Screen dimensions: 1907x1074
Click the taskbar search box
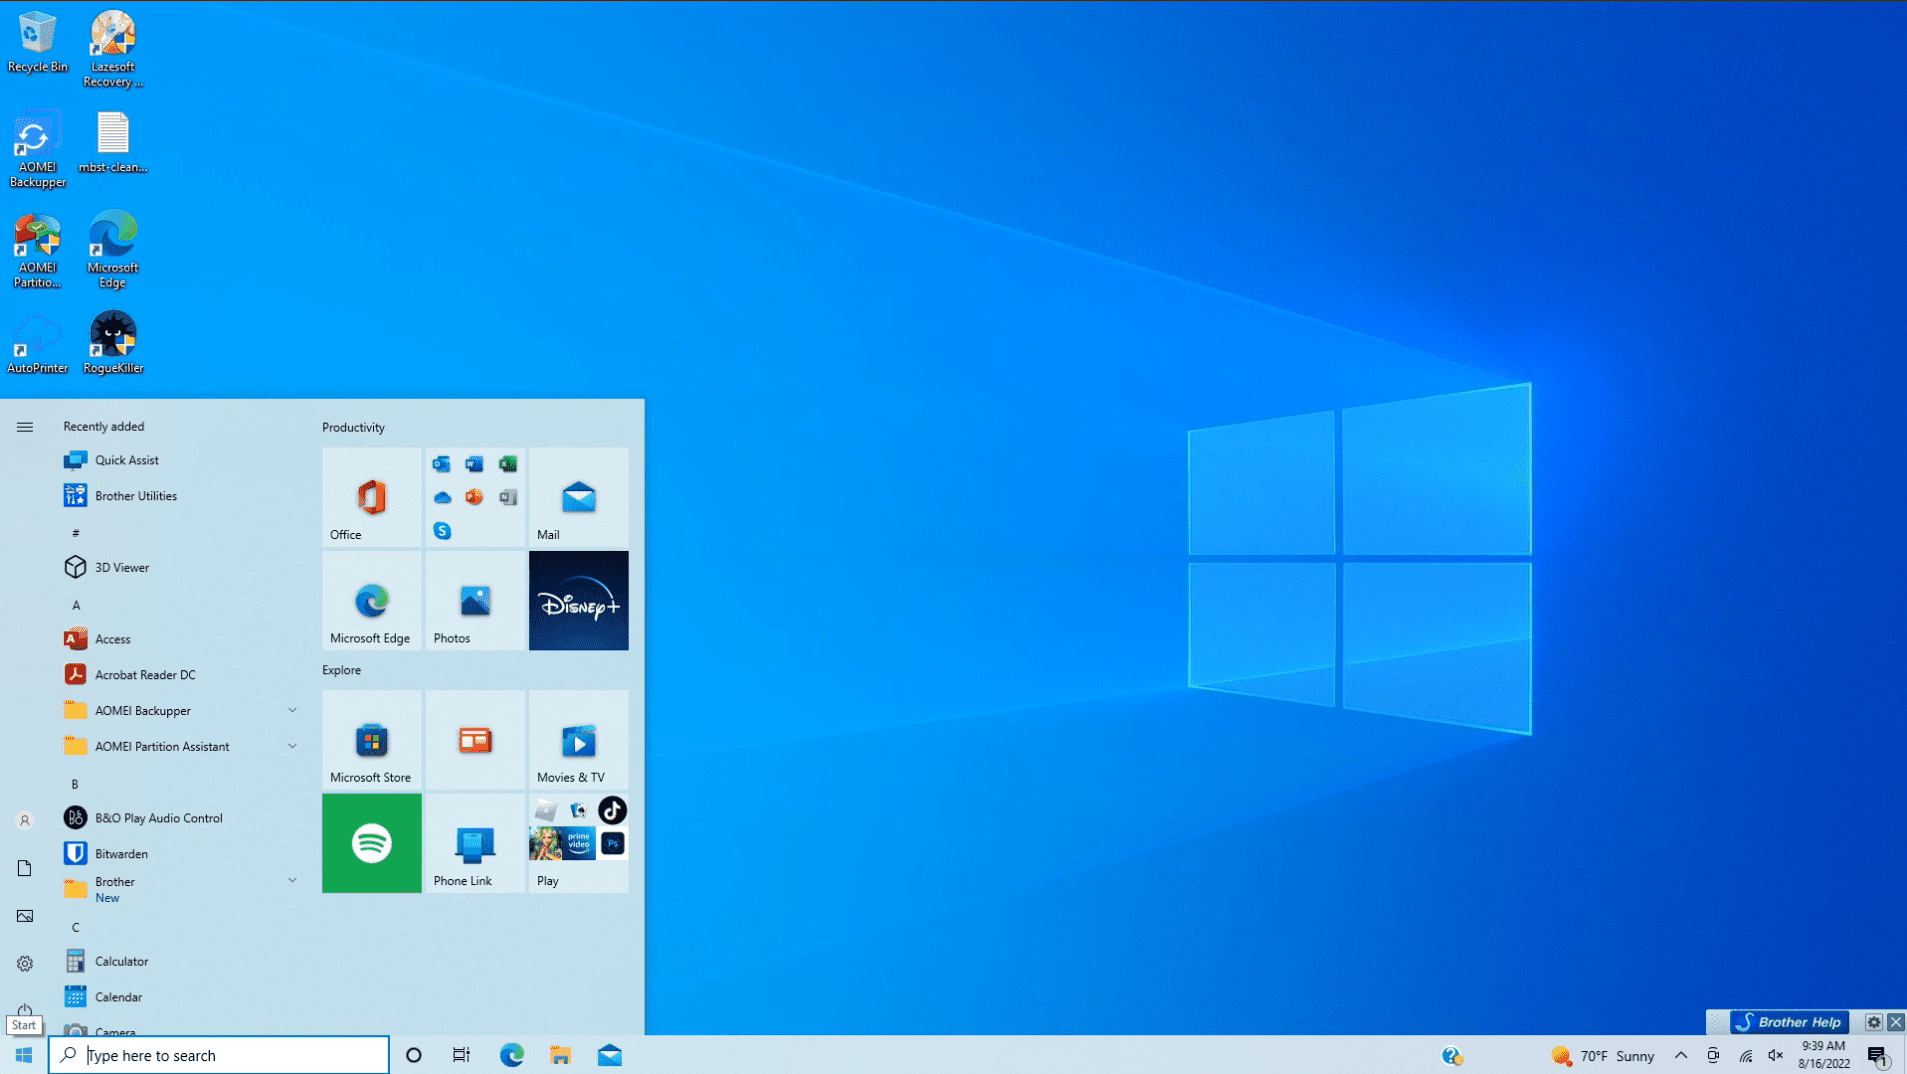pos(219,1055)
